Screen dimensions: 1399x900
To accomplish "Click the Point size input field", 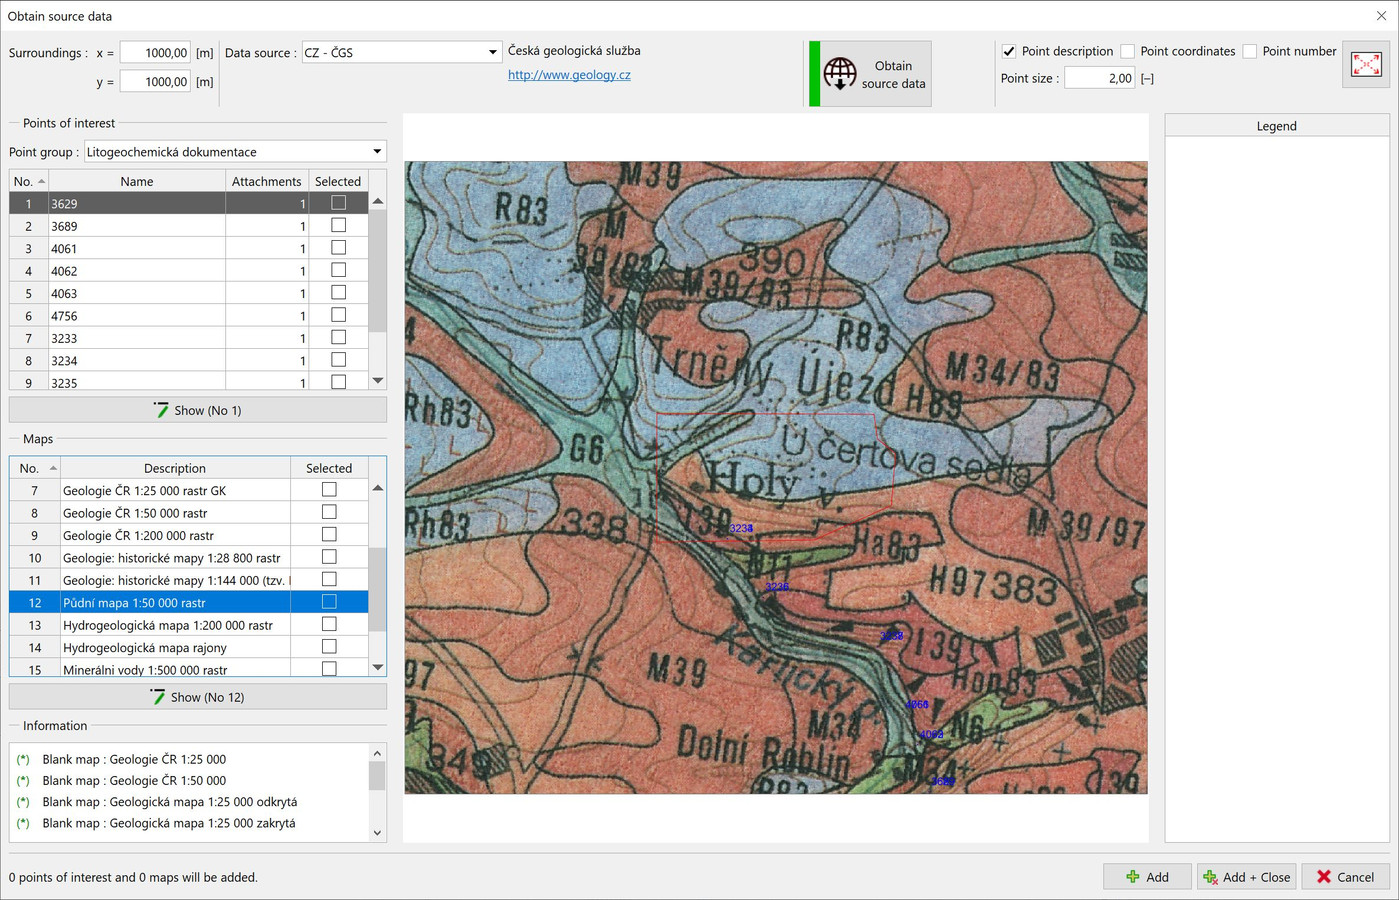I will (1098, 78).
